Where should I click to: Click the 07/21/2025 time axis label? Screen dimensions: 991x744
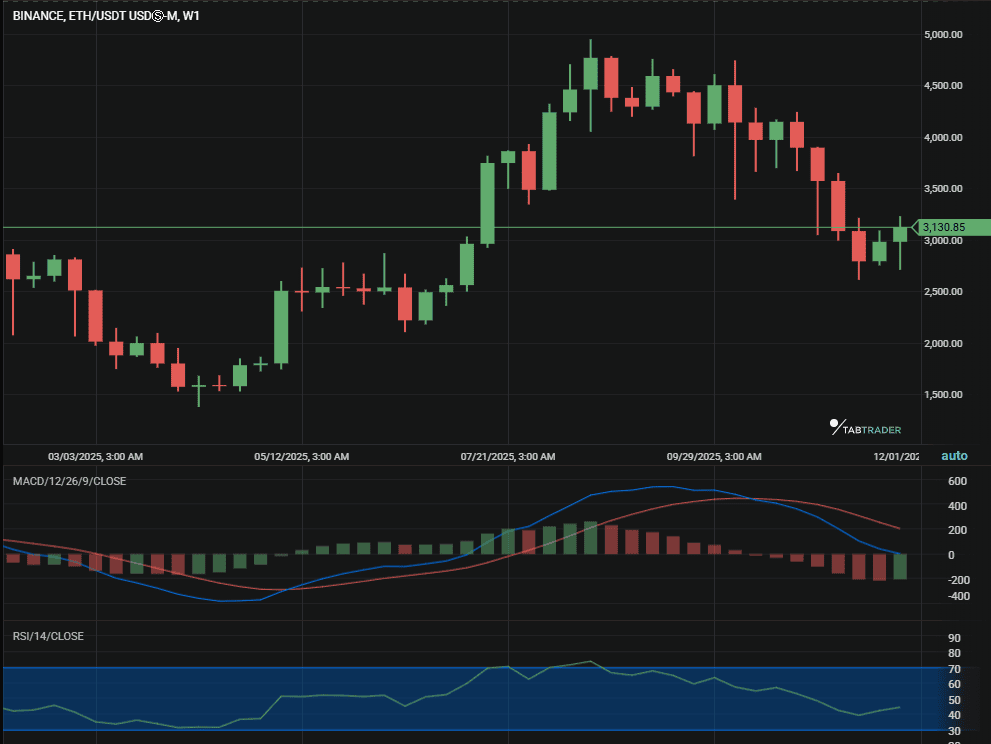(x=507, y=457)
